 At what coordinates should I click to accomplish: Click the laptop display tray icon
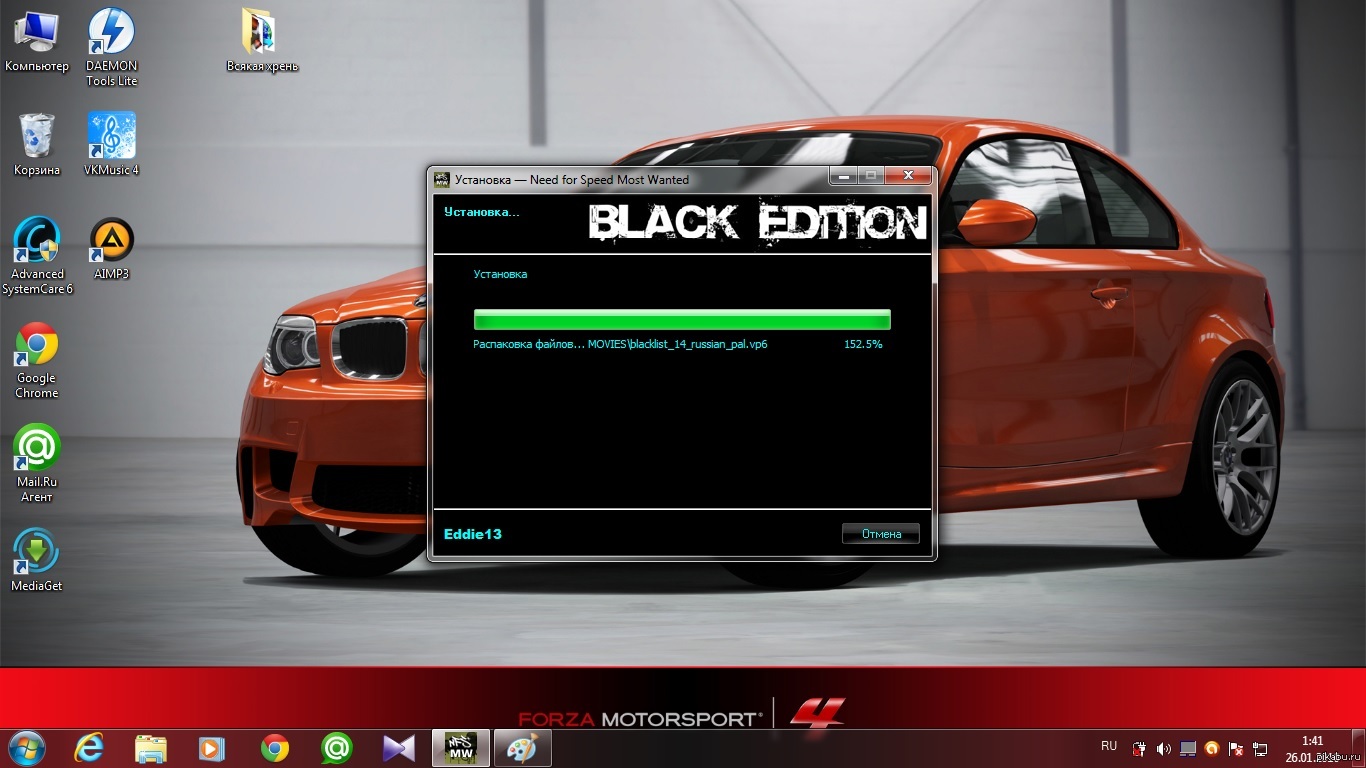pos(1188,748)
